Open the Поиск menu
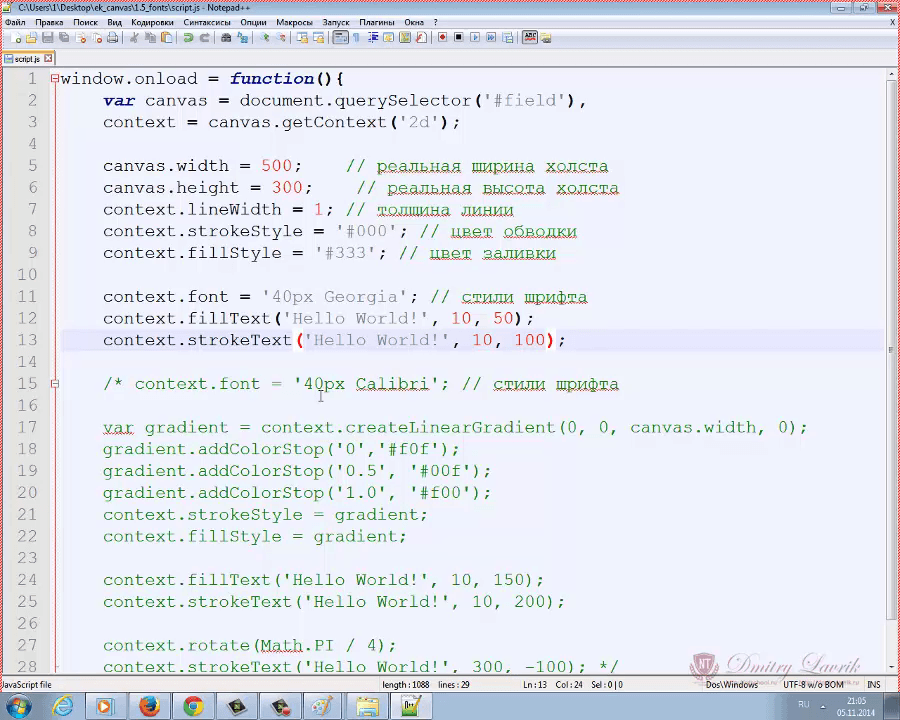Image resolution: width=900 pixels, height=720 pixels. [x=85, y=22]
